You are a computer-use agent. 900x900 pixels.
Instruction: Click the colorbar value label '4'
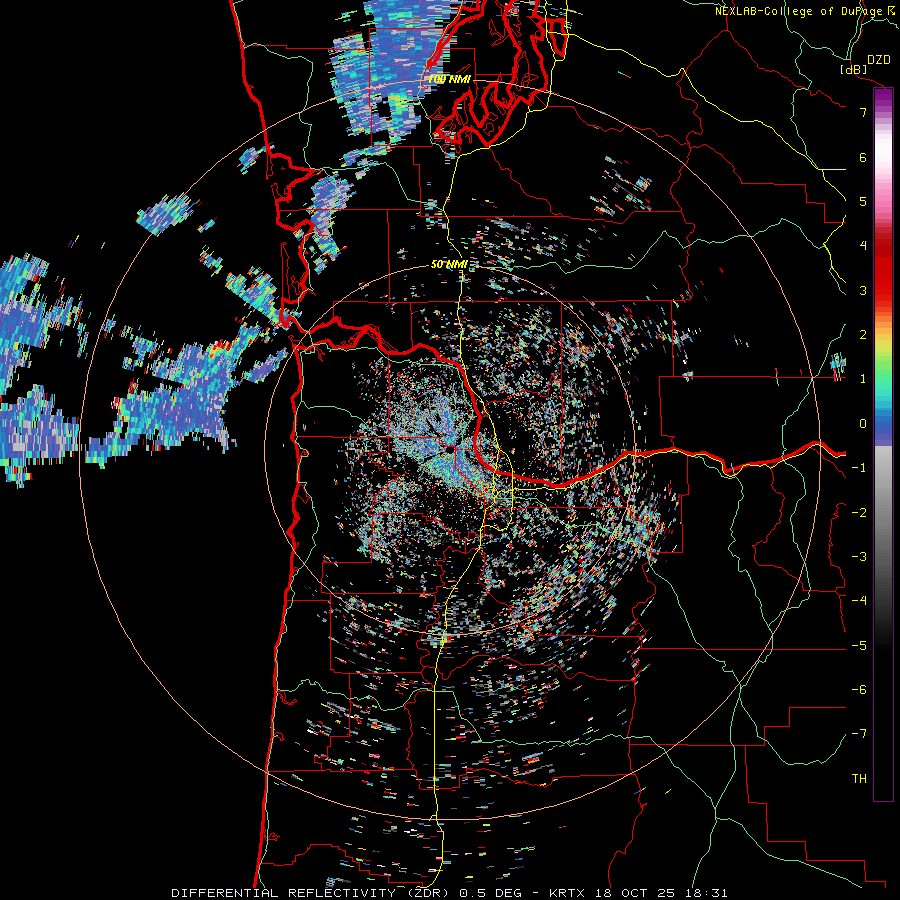pos(863,246)
